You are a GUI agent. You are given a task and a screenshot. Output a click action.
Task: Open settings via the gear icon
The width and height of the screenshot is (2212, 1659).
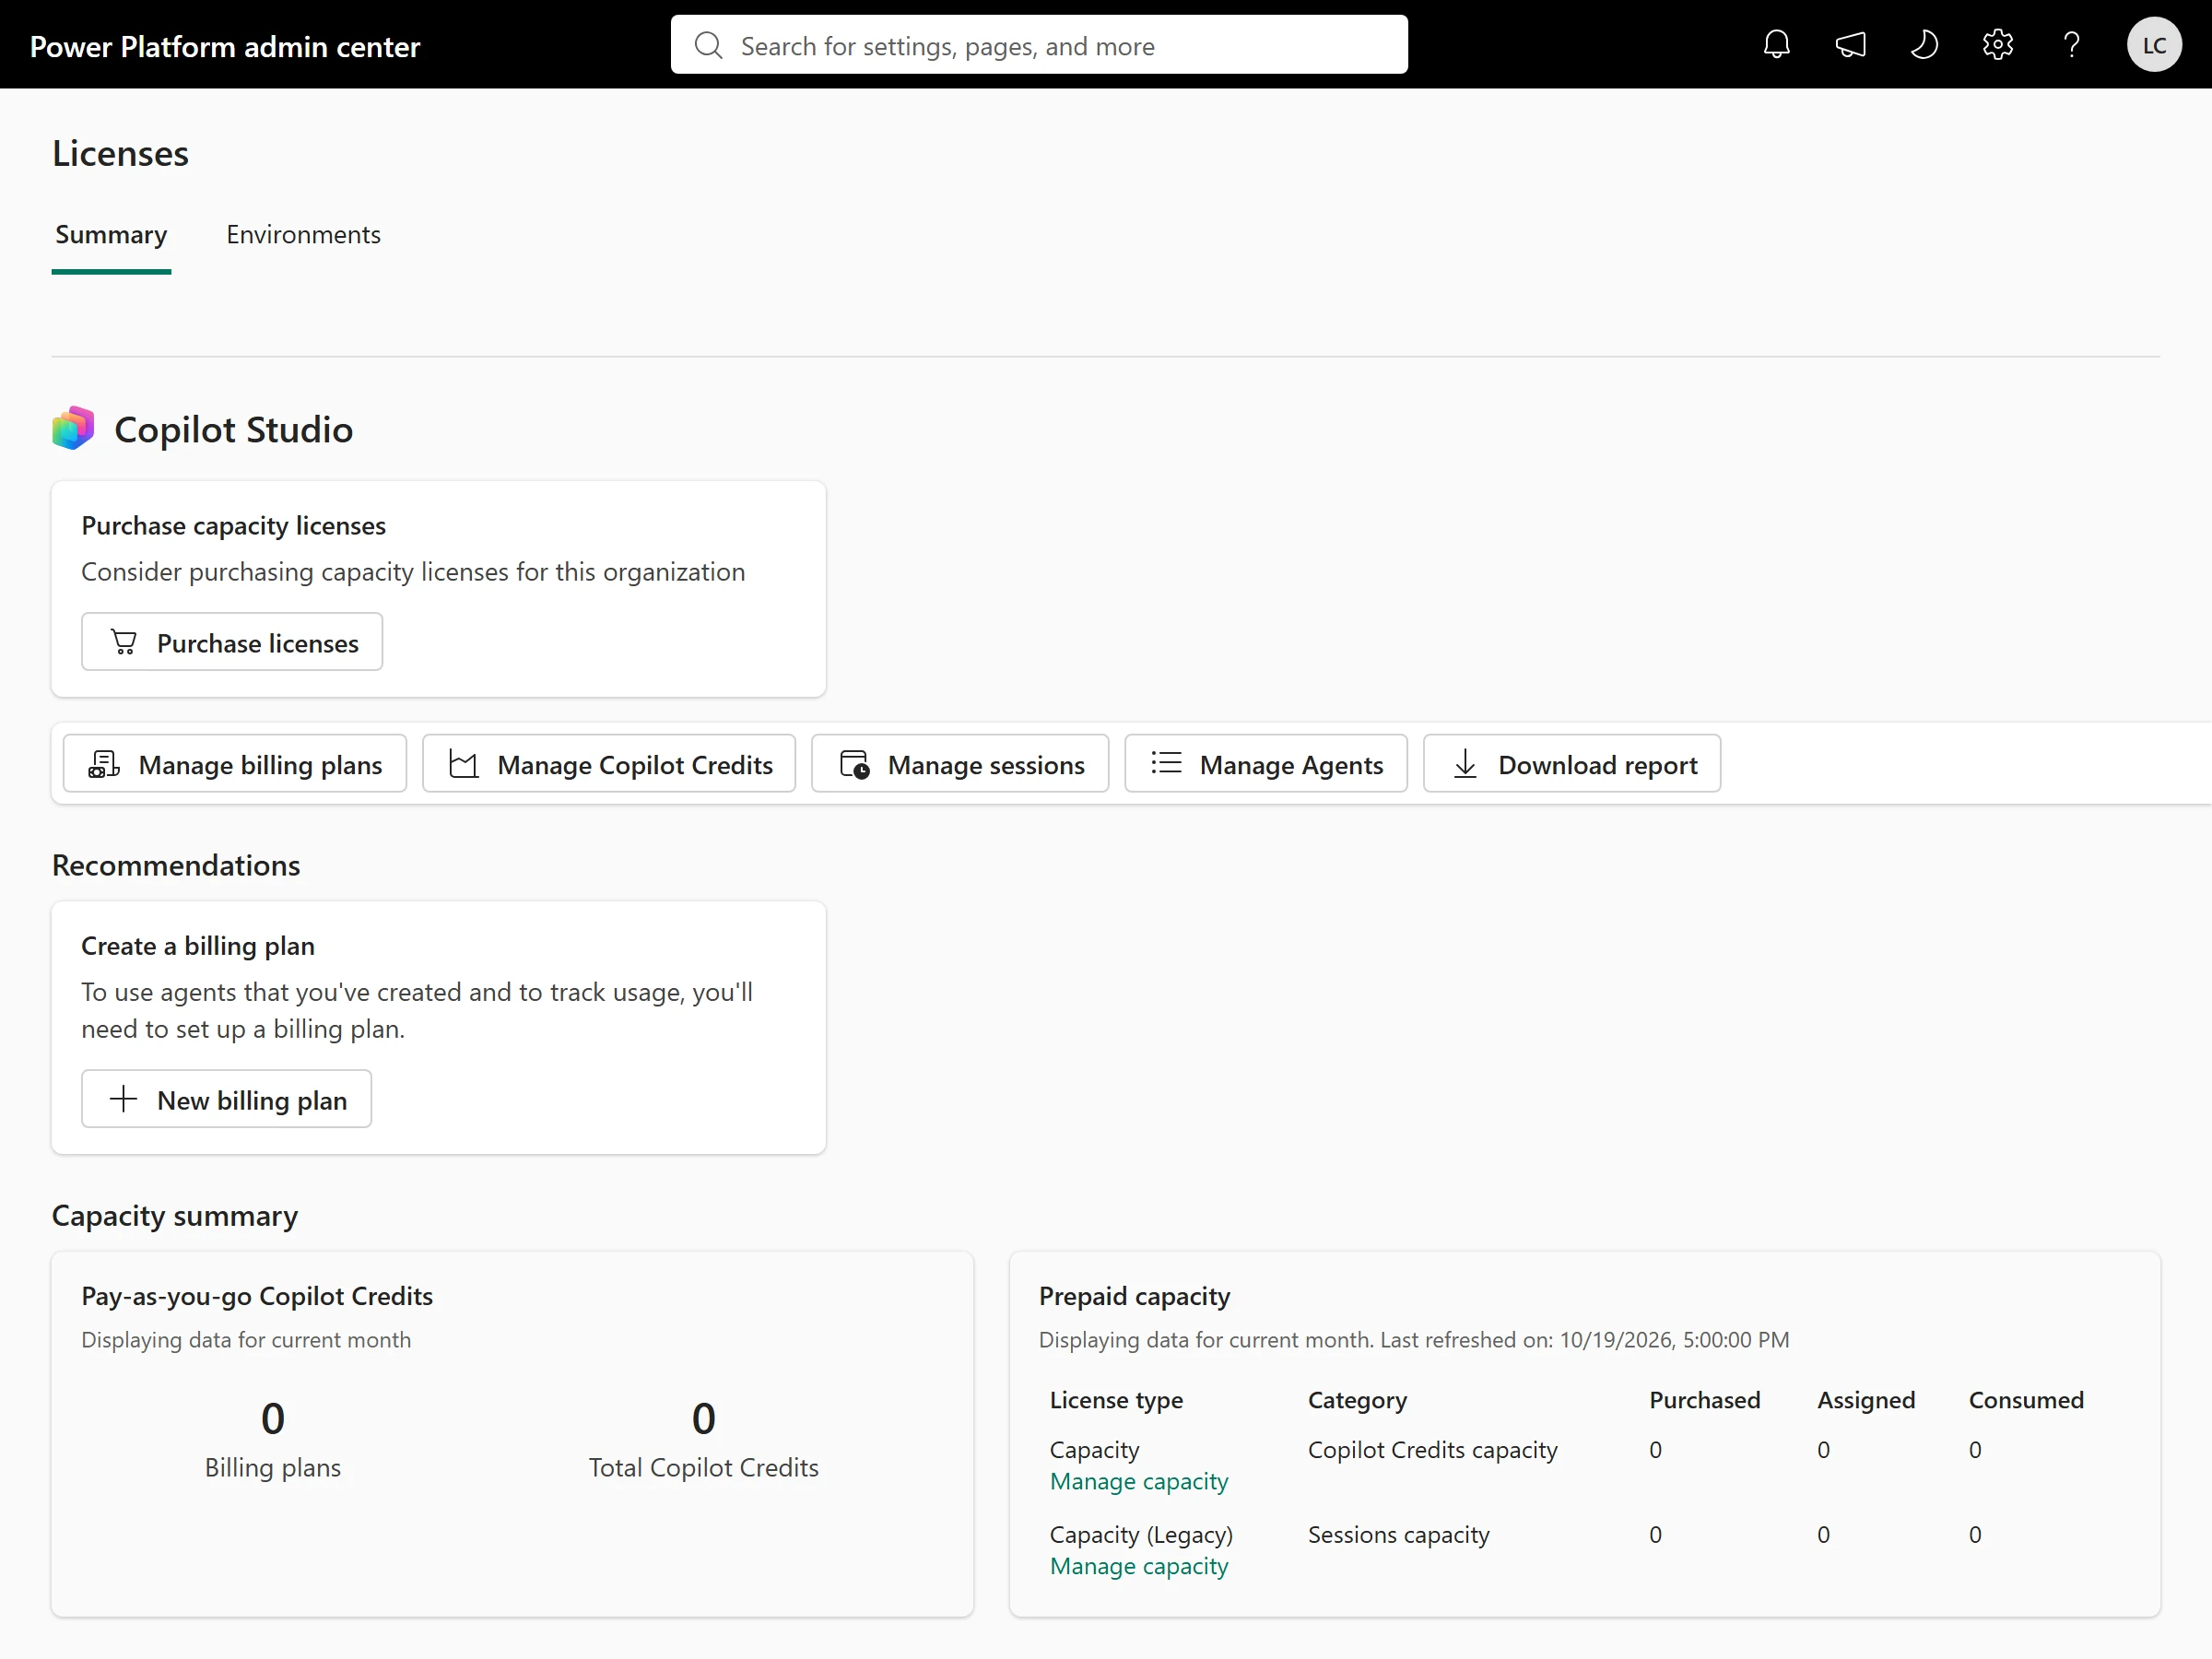1997,45
